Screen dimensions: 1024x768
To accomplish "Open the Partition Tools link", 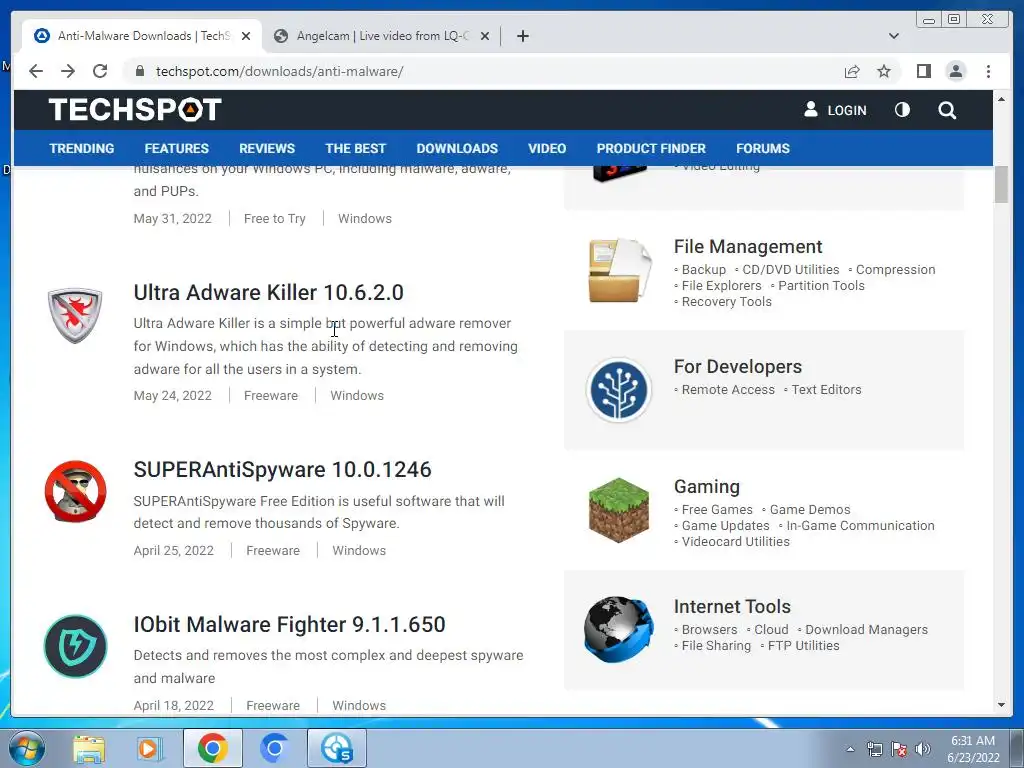I will (821, 285).
